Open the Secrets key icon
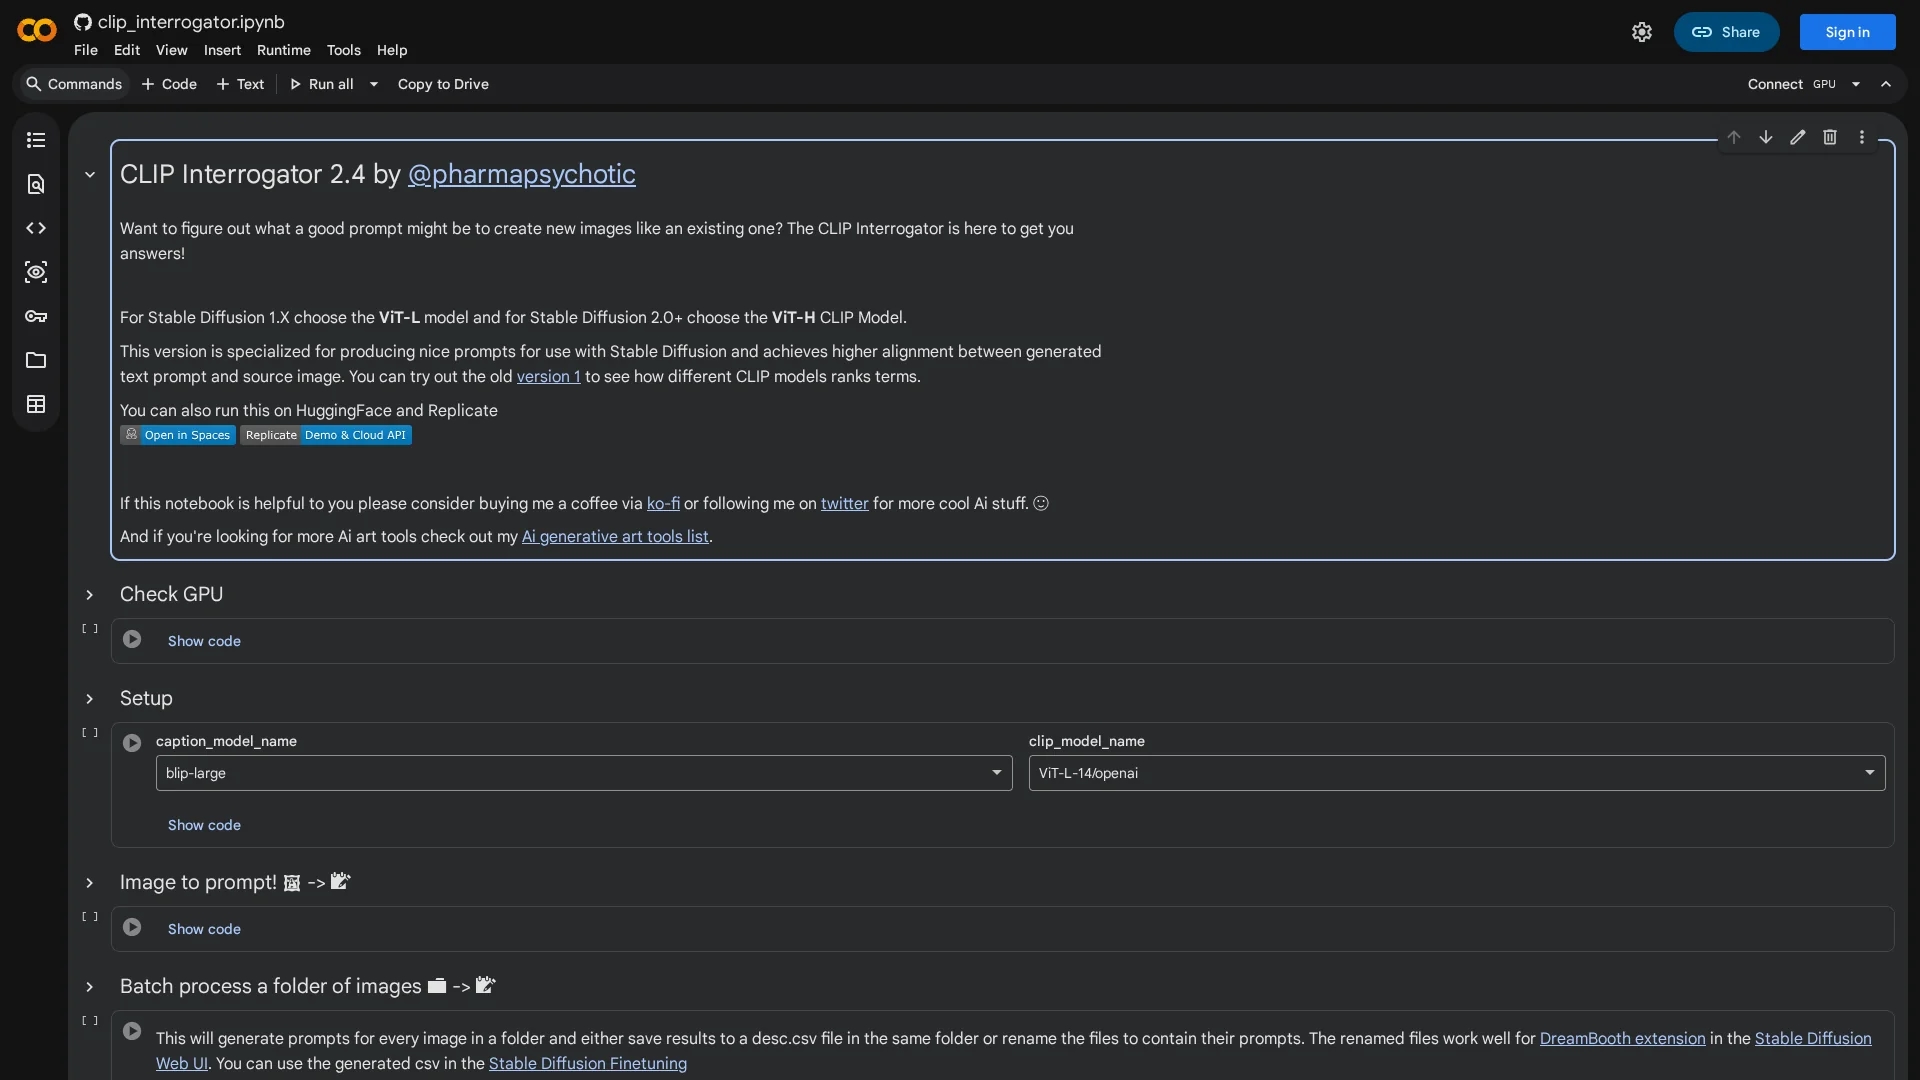Viewport: 1920px width, 1080px height. [36, 316]
